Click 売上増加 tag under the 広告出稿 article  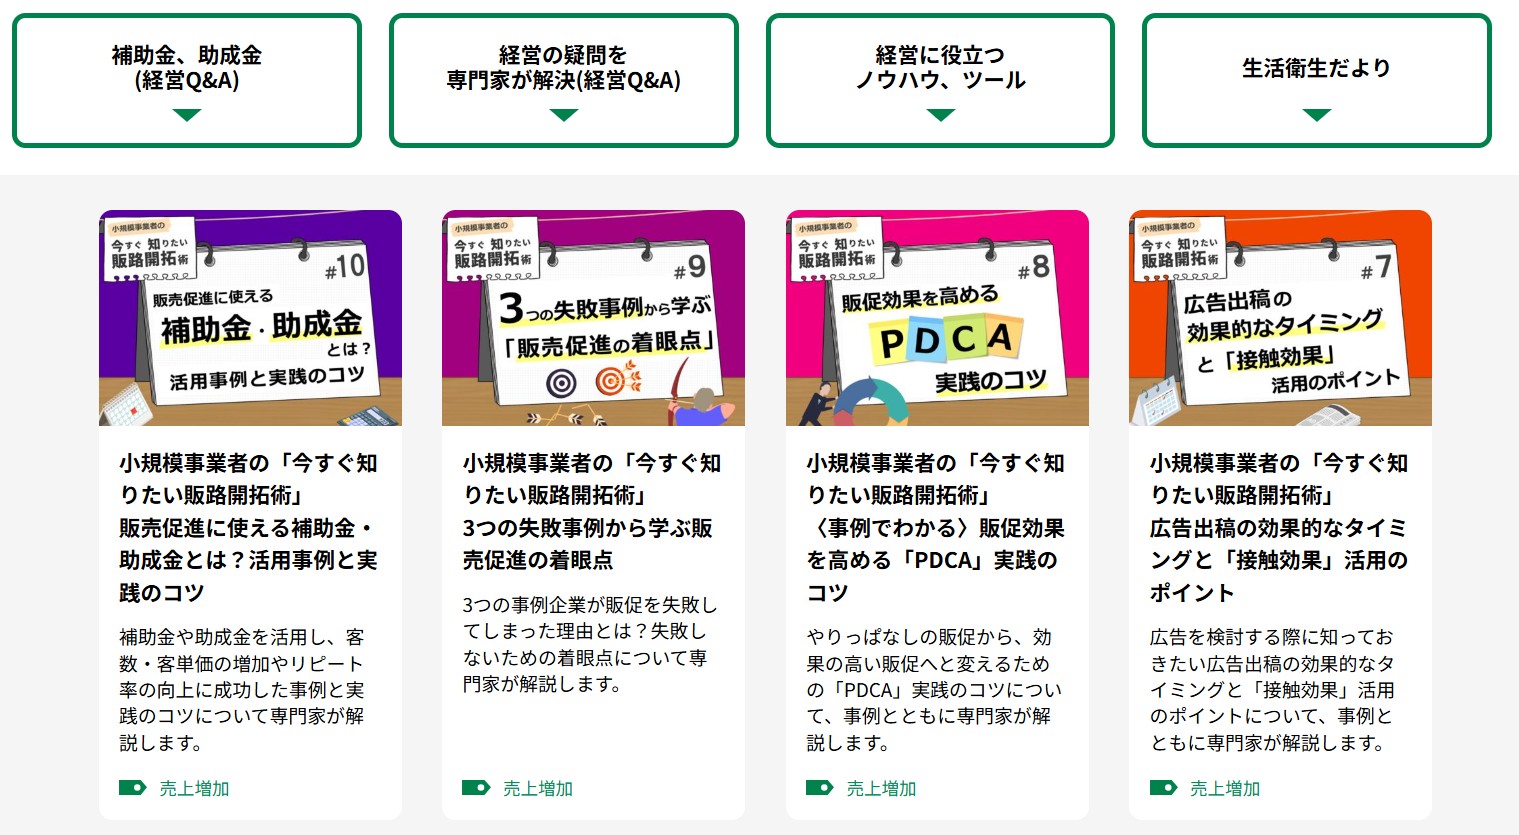pos(1225,788)
